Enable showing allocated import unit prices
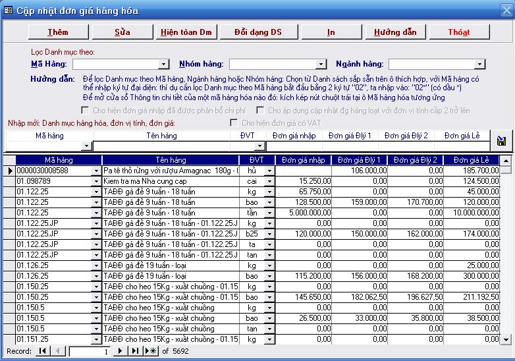Screen dimensions: 515x361 (x=85, y=110)
